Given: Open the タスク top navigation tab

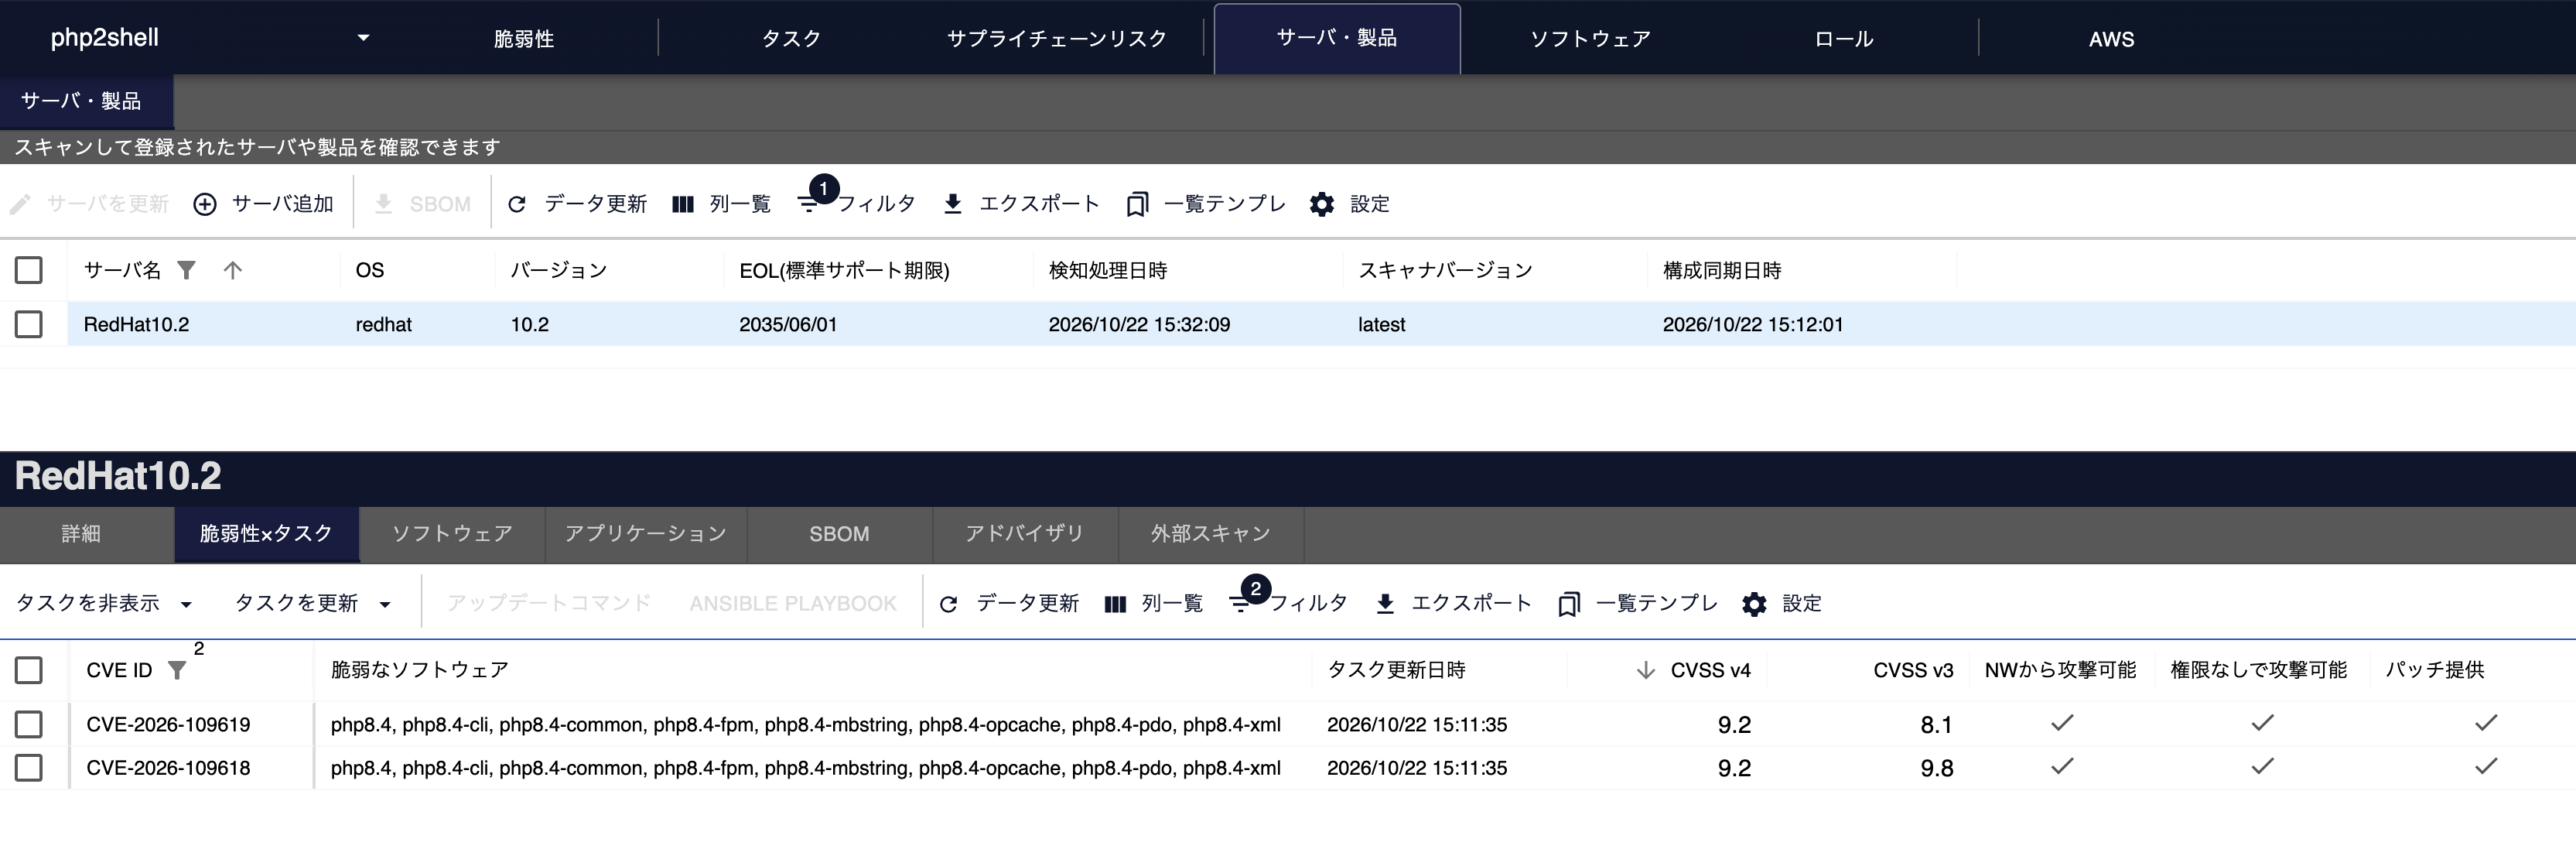Looking at the screenshot, I should tap(791, 38).
